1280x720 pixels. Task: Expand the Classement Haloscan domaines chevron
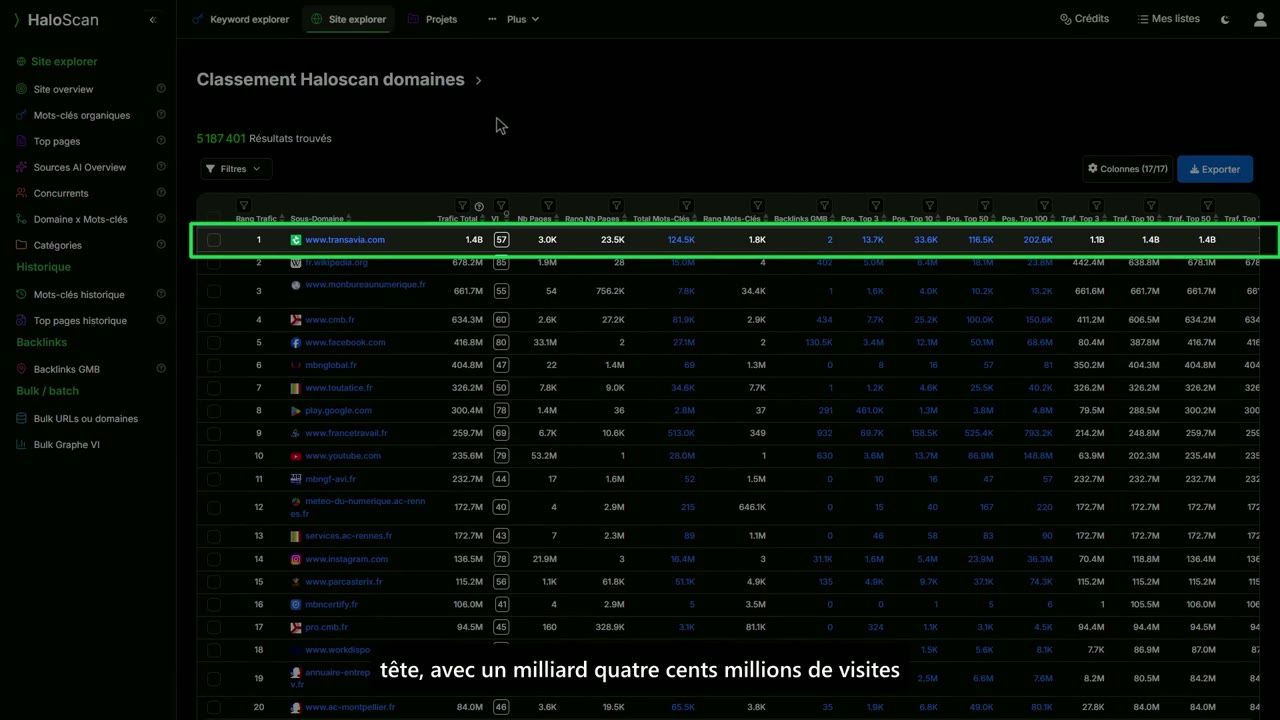tap(478, 81)
